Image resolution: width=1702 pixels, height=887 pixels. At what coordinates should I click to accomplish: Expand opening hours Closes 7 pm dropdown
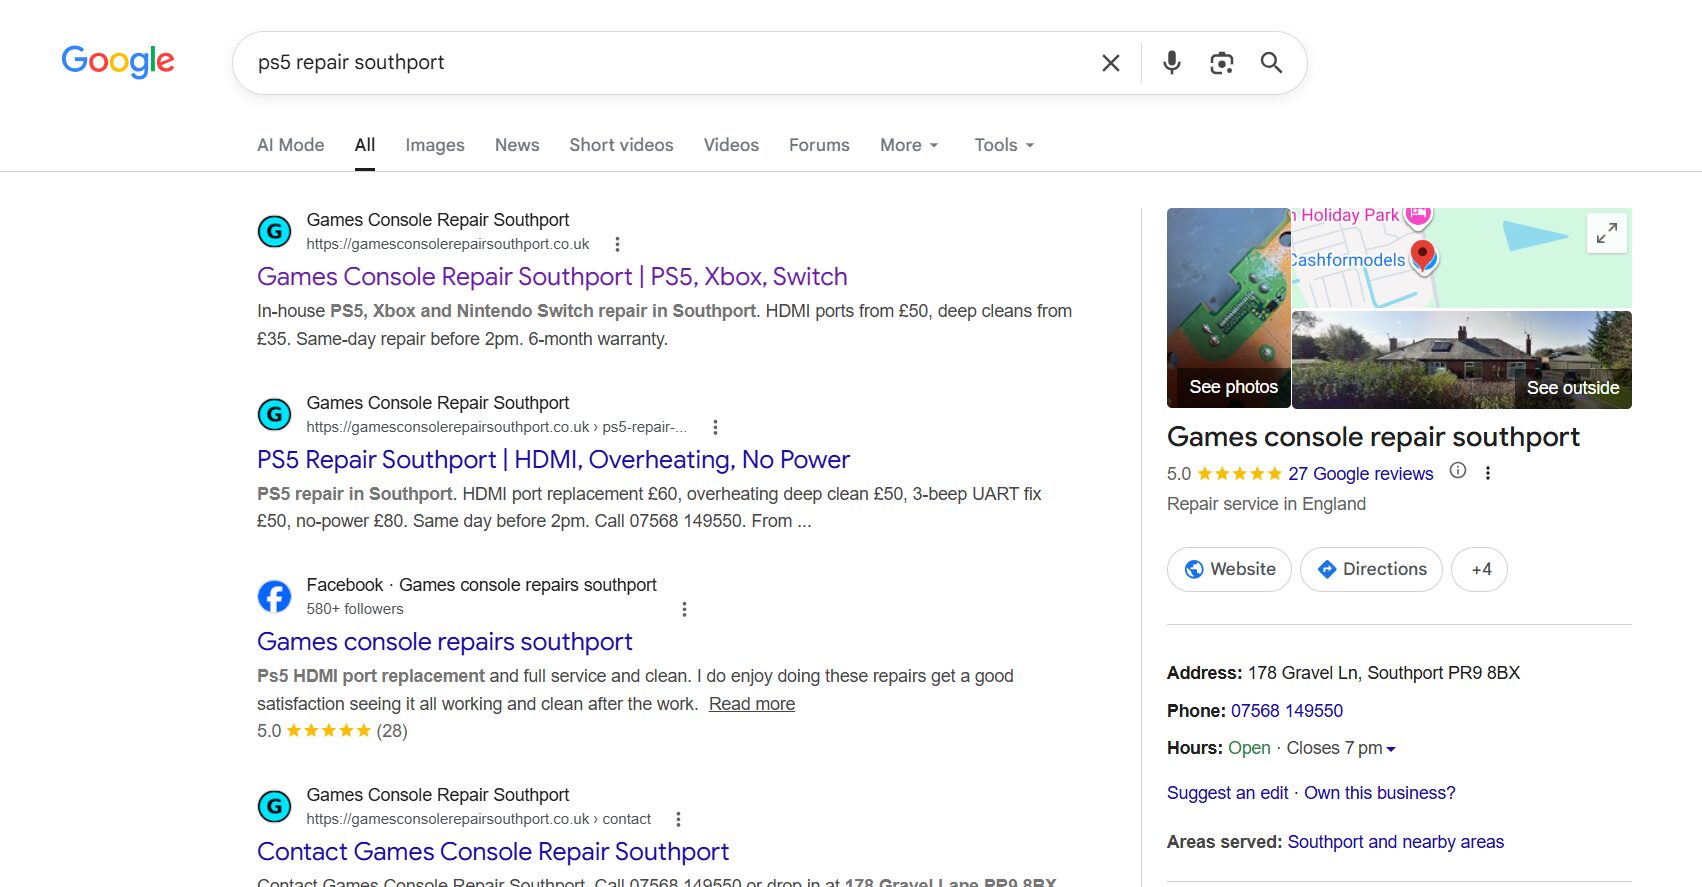pyautogui.click(x=1341, y=748)
